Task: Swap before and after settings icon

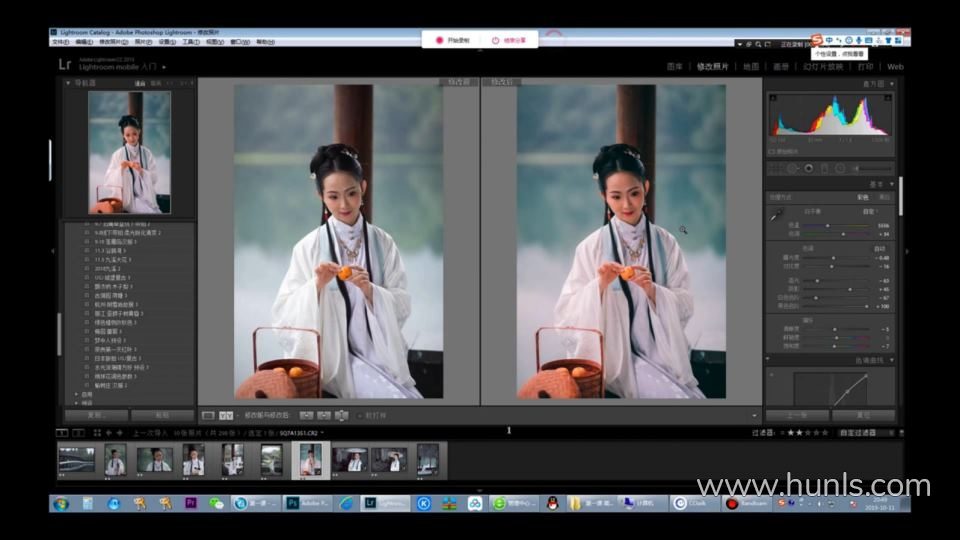Action: click(342, 416)
